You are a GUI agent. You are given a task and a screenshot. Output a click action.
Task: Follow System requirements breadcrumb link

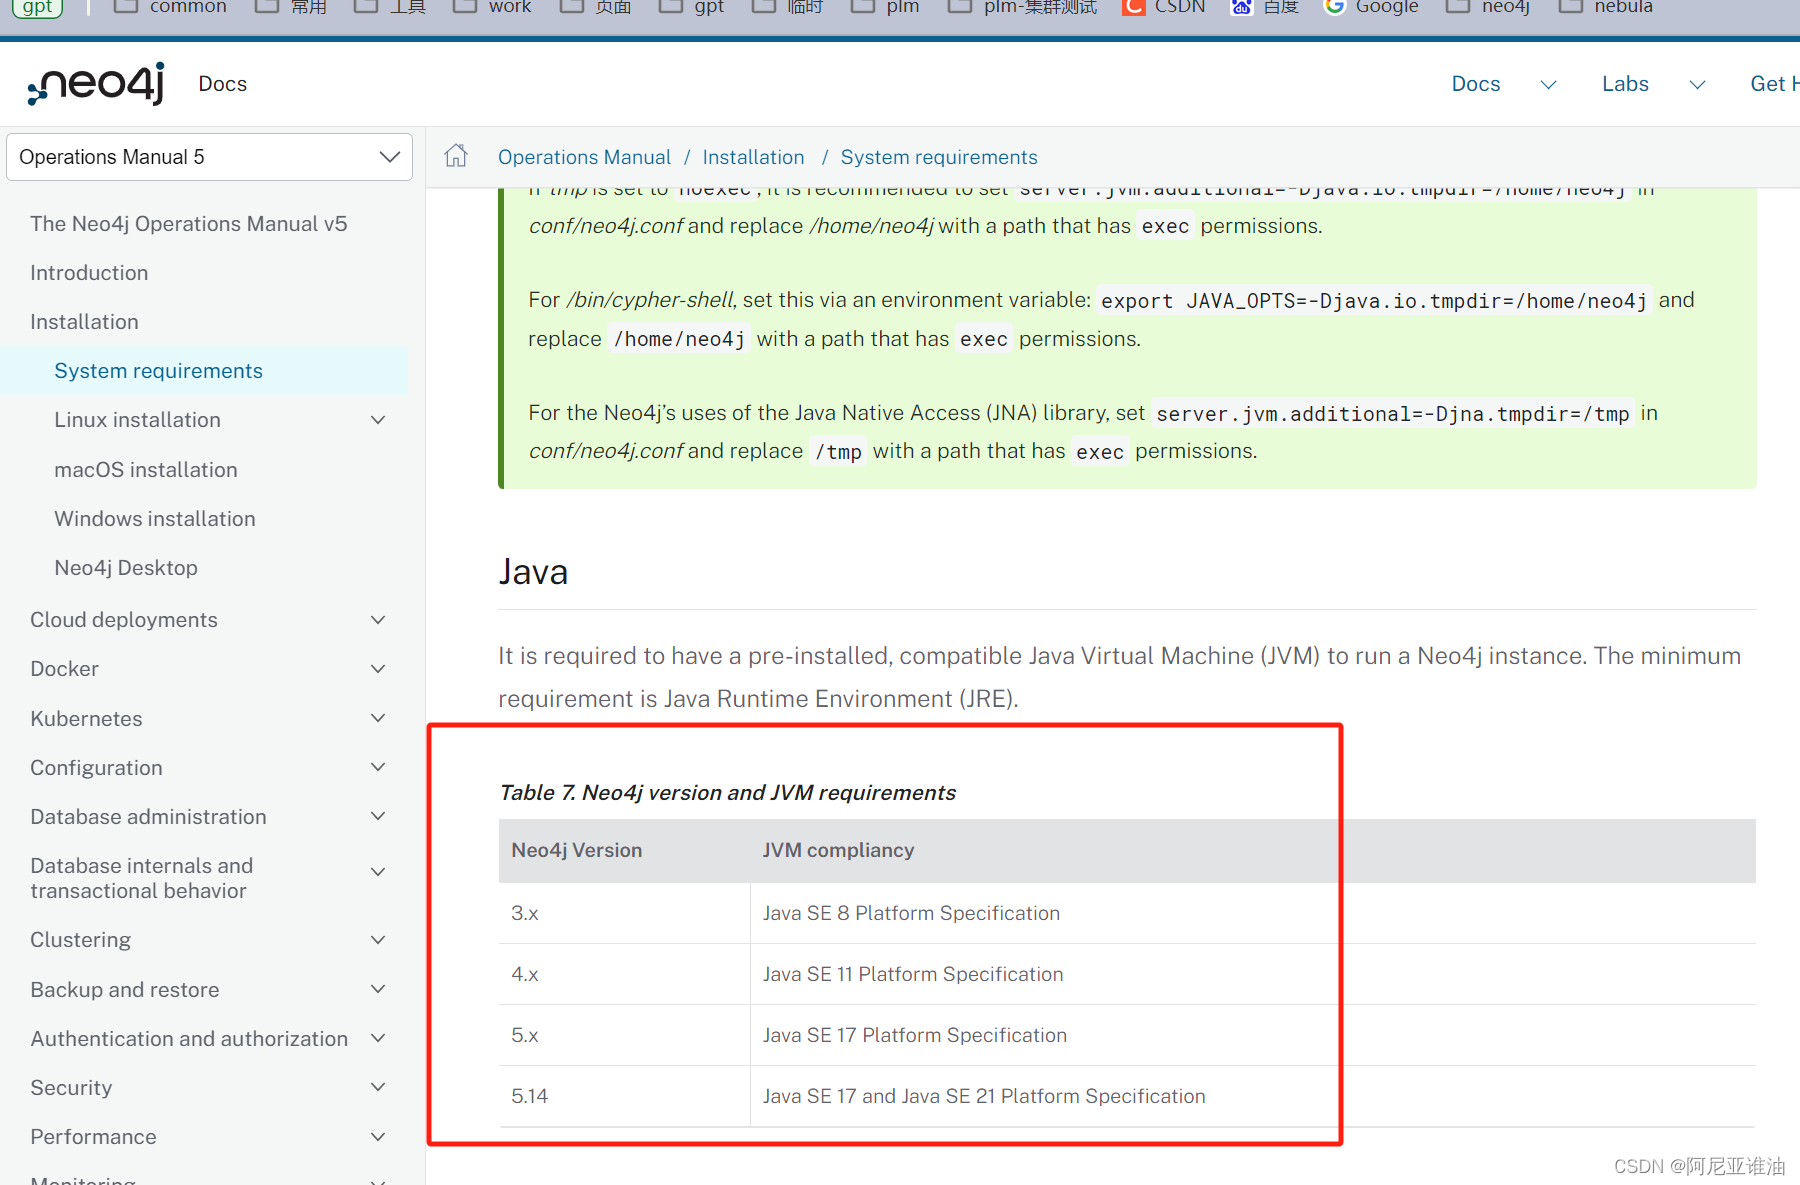[x=939, y=157]
